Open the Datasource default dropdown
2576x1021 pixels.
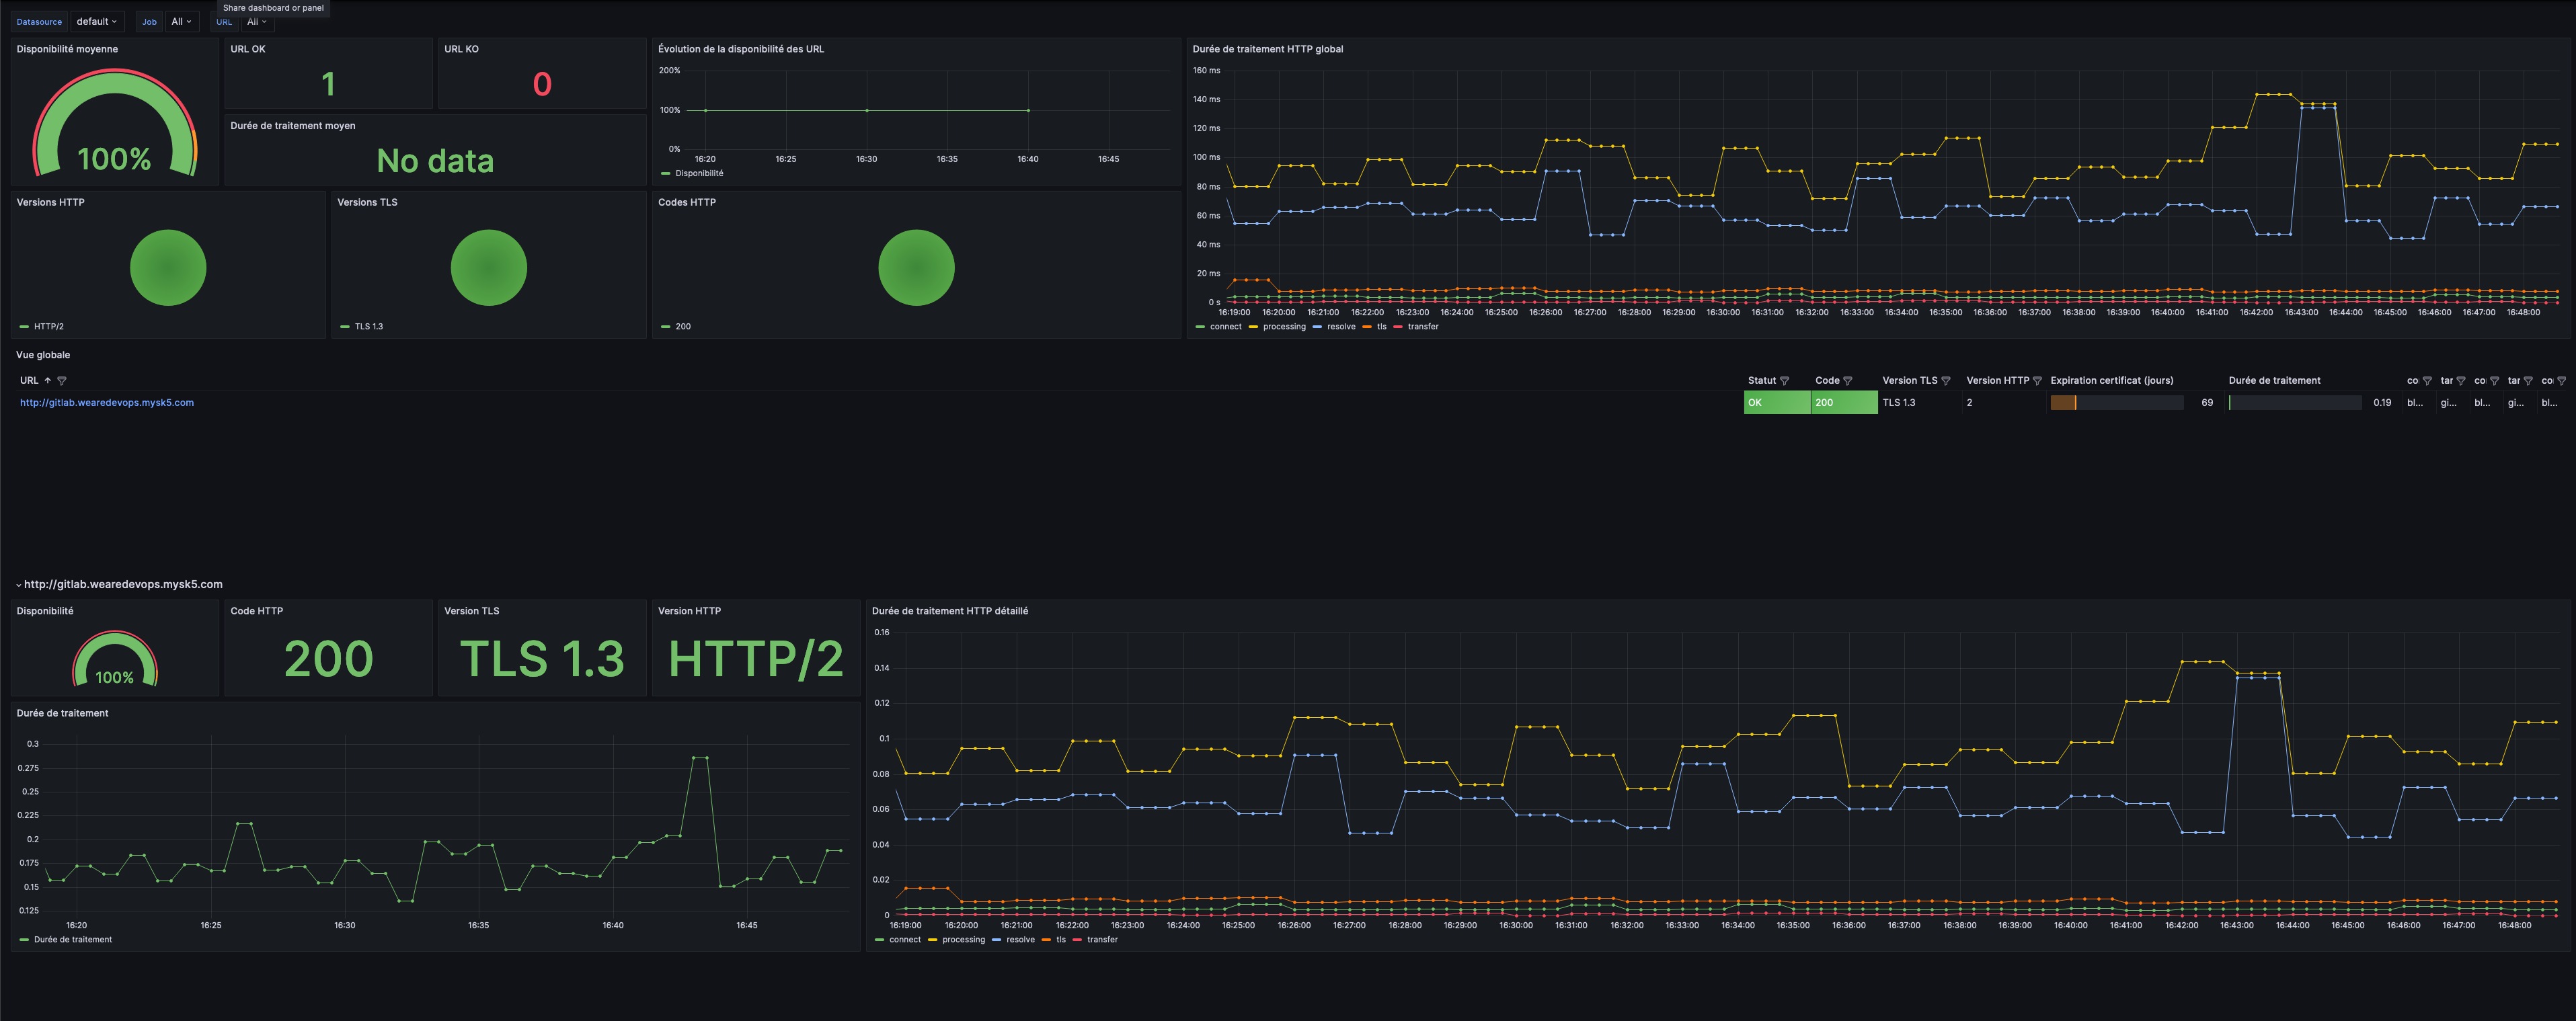point(97,22)
